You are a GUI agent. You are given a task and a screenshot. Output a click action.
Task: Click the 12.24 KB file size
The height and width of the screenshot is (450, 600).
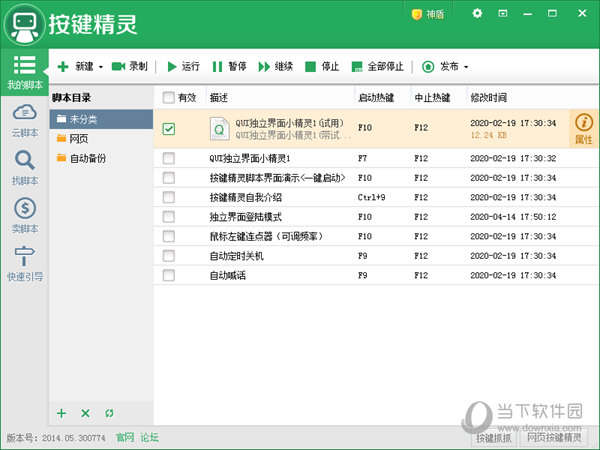pyautogui.click(x=489, y=135)
